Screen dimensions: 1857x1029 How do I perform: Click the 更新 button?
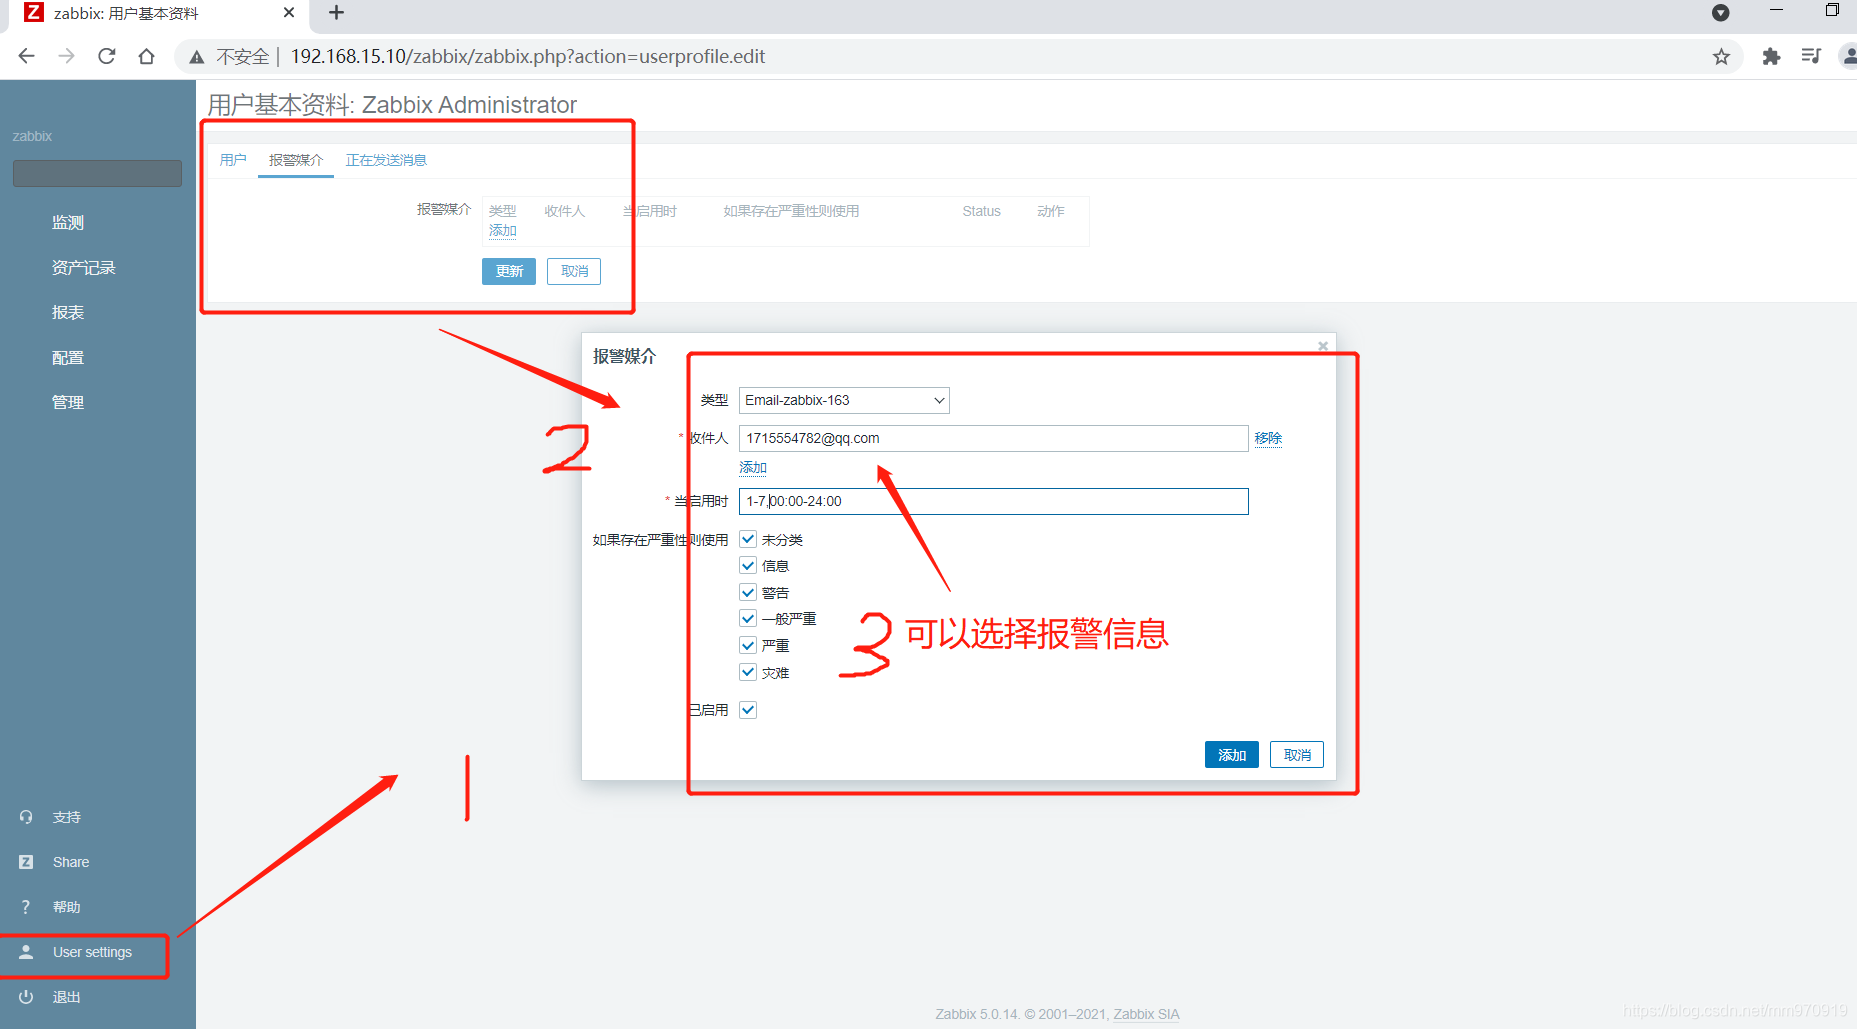pyautogui.click(x=509, y=271)
